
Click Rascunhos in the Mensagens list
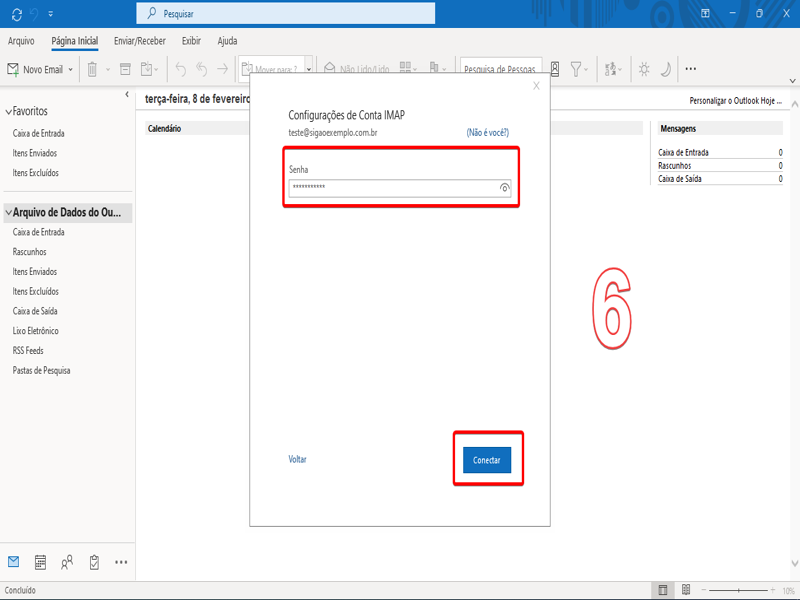point(674,166)
